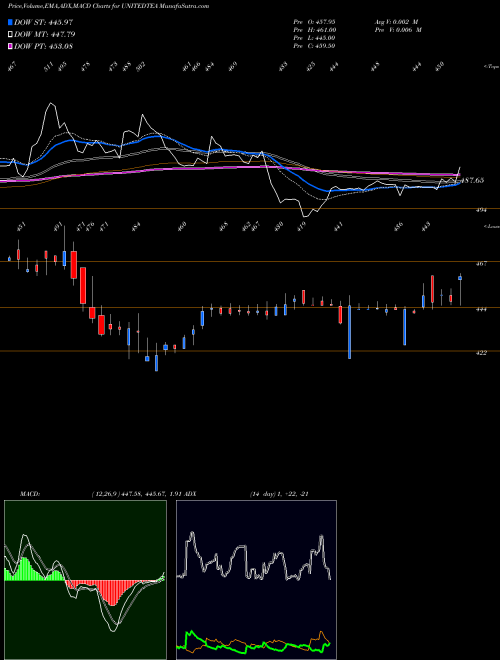Click the 457.65 current price label
Screen dimensions: 500x660
point(473,180)
